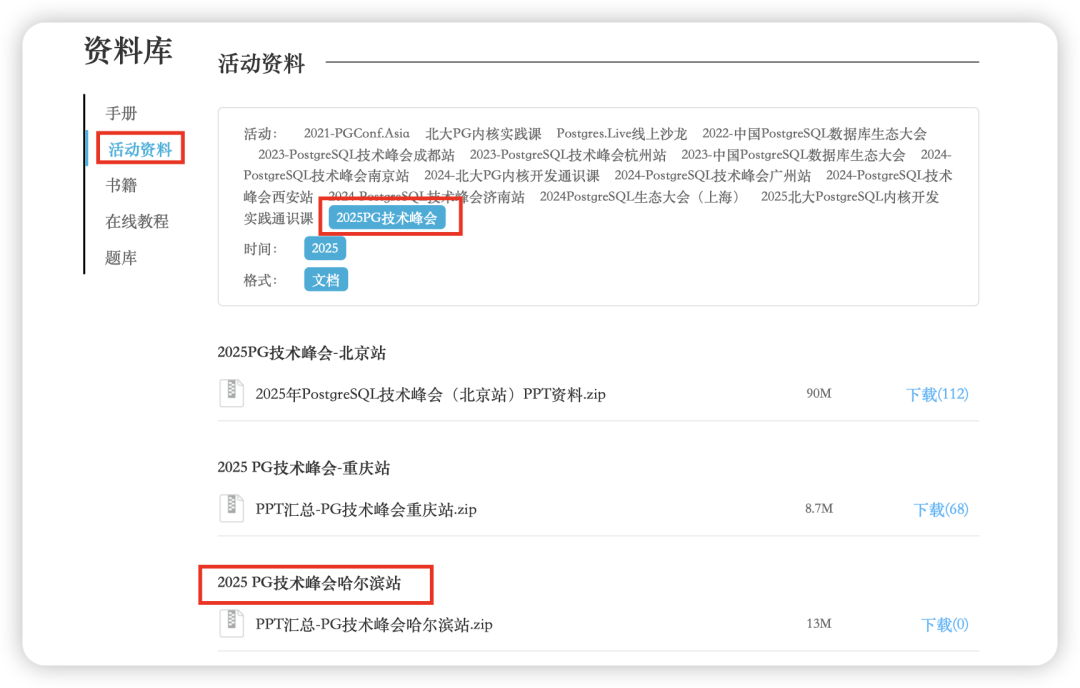Download the 重庆站 file via 下载(68)
1080x688 pixels.
pos(941,509)
